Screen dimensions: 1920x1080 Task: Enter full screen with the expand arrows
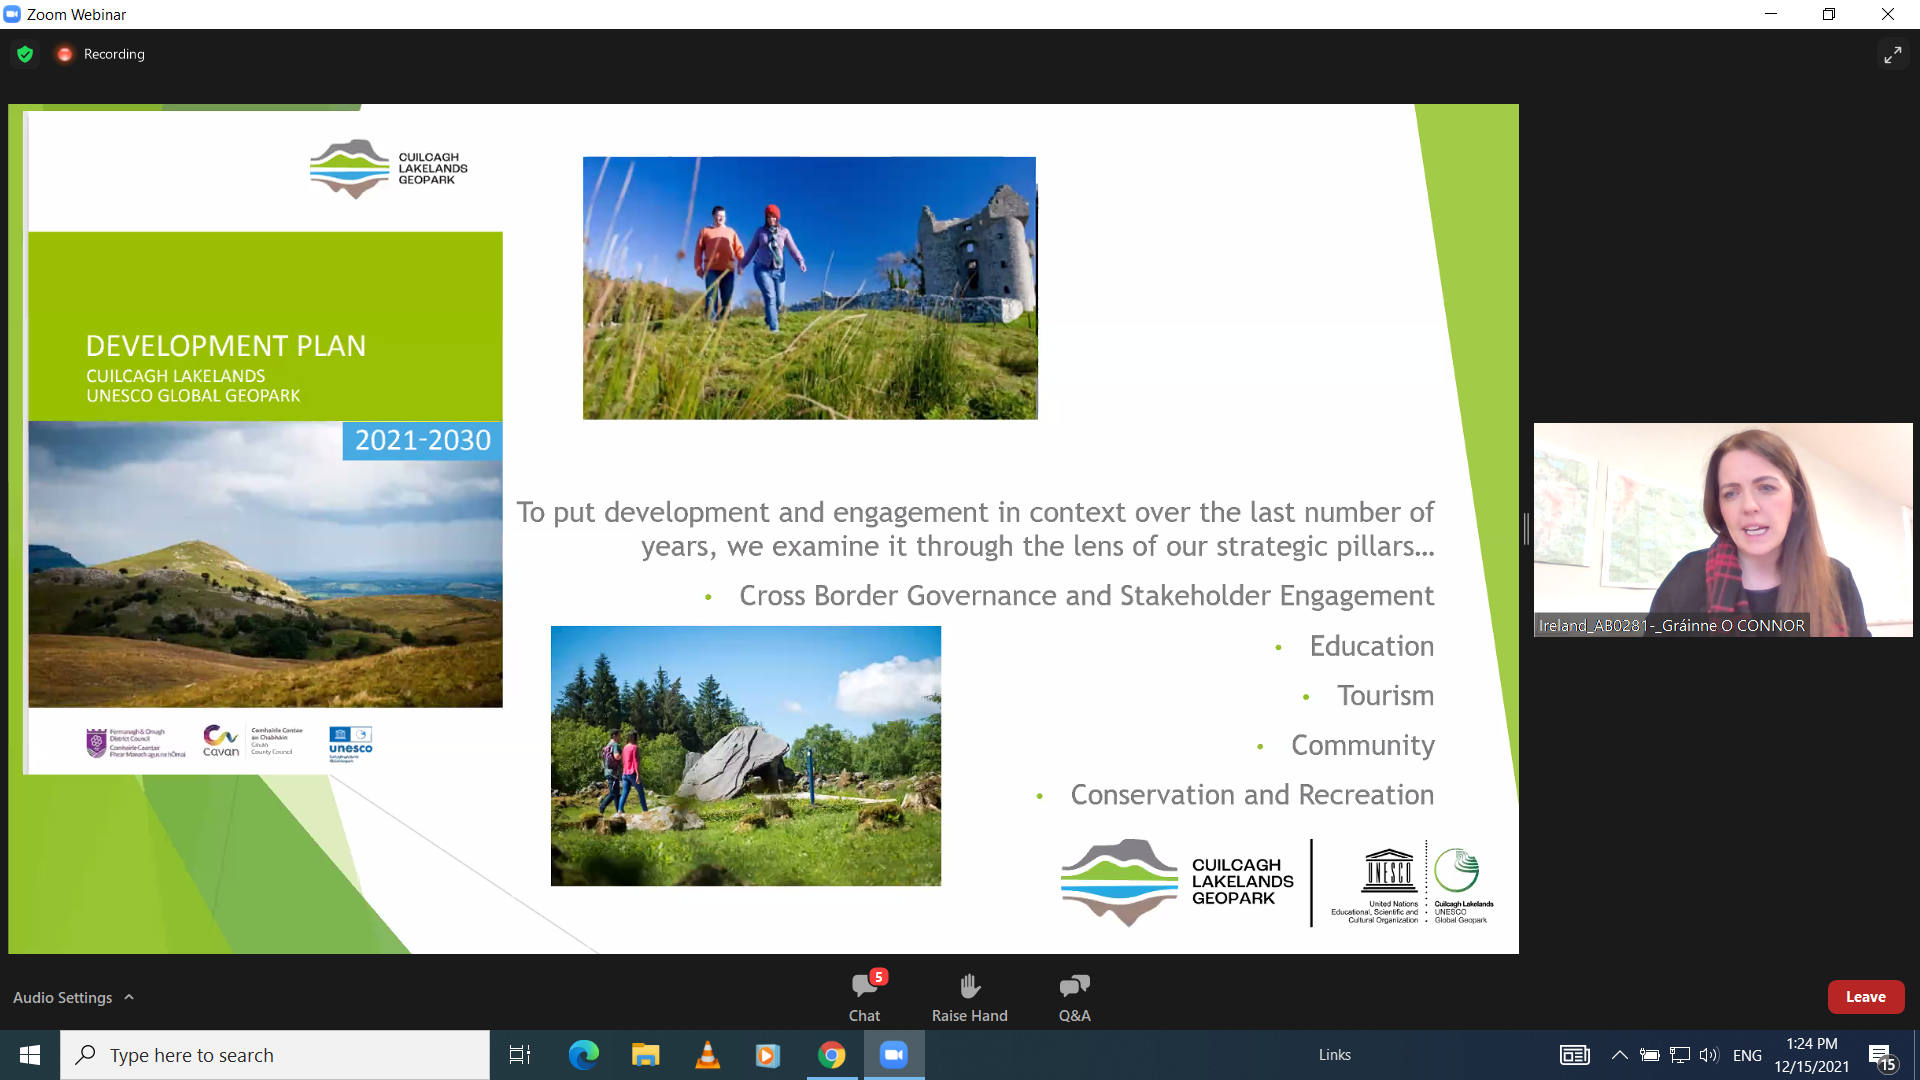tap(1892, 55)
